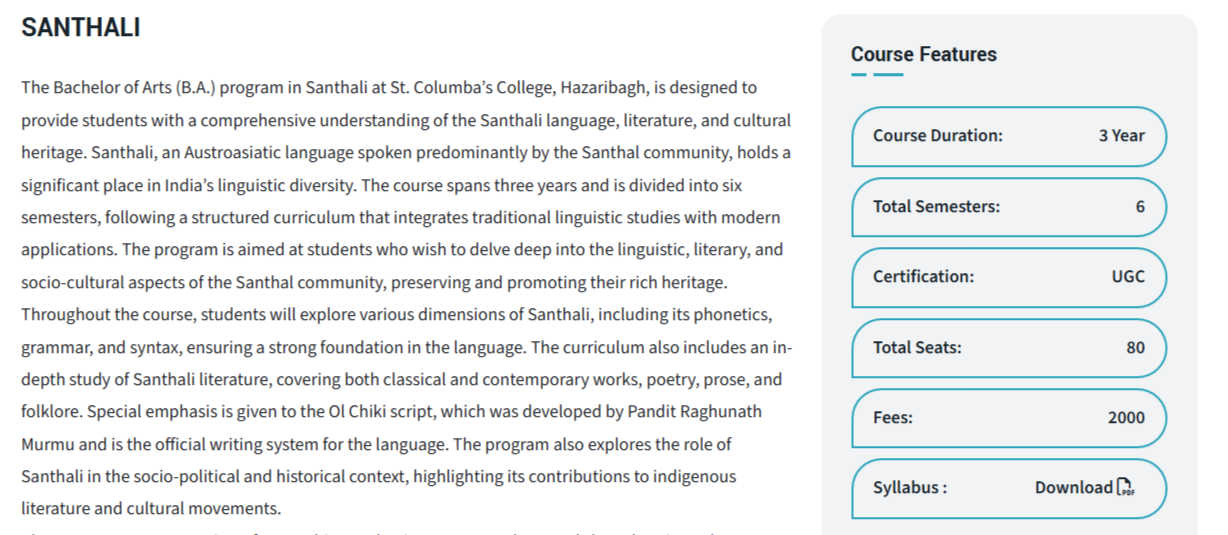
Task: Select the Course Duration label
Action: point(937,136)
